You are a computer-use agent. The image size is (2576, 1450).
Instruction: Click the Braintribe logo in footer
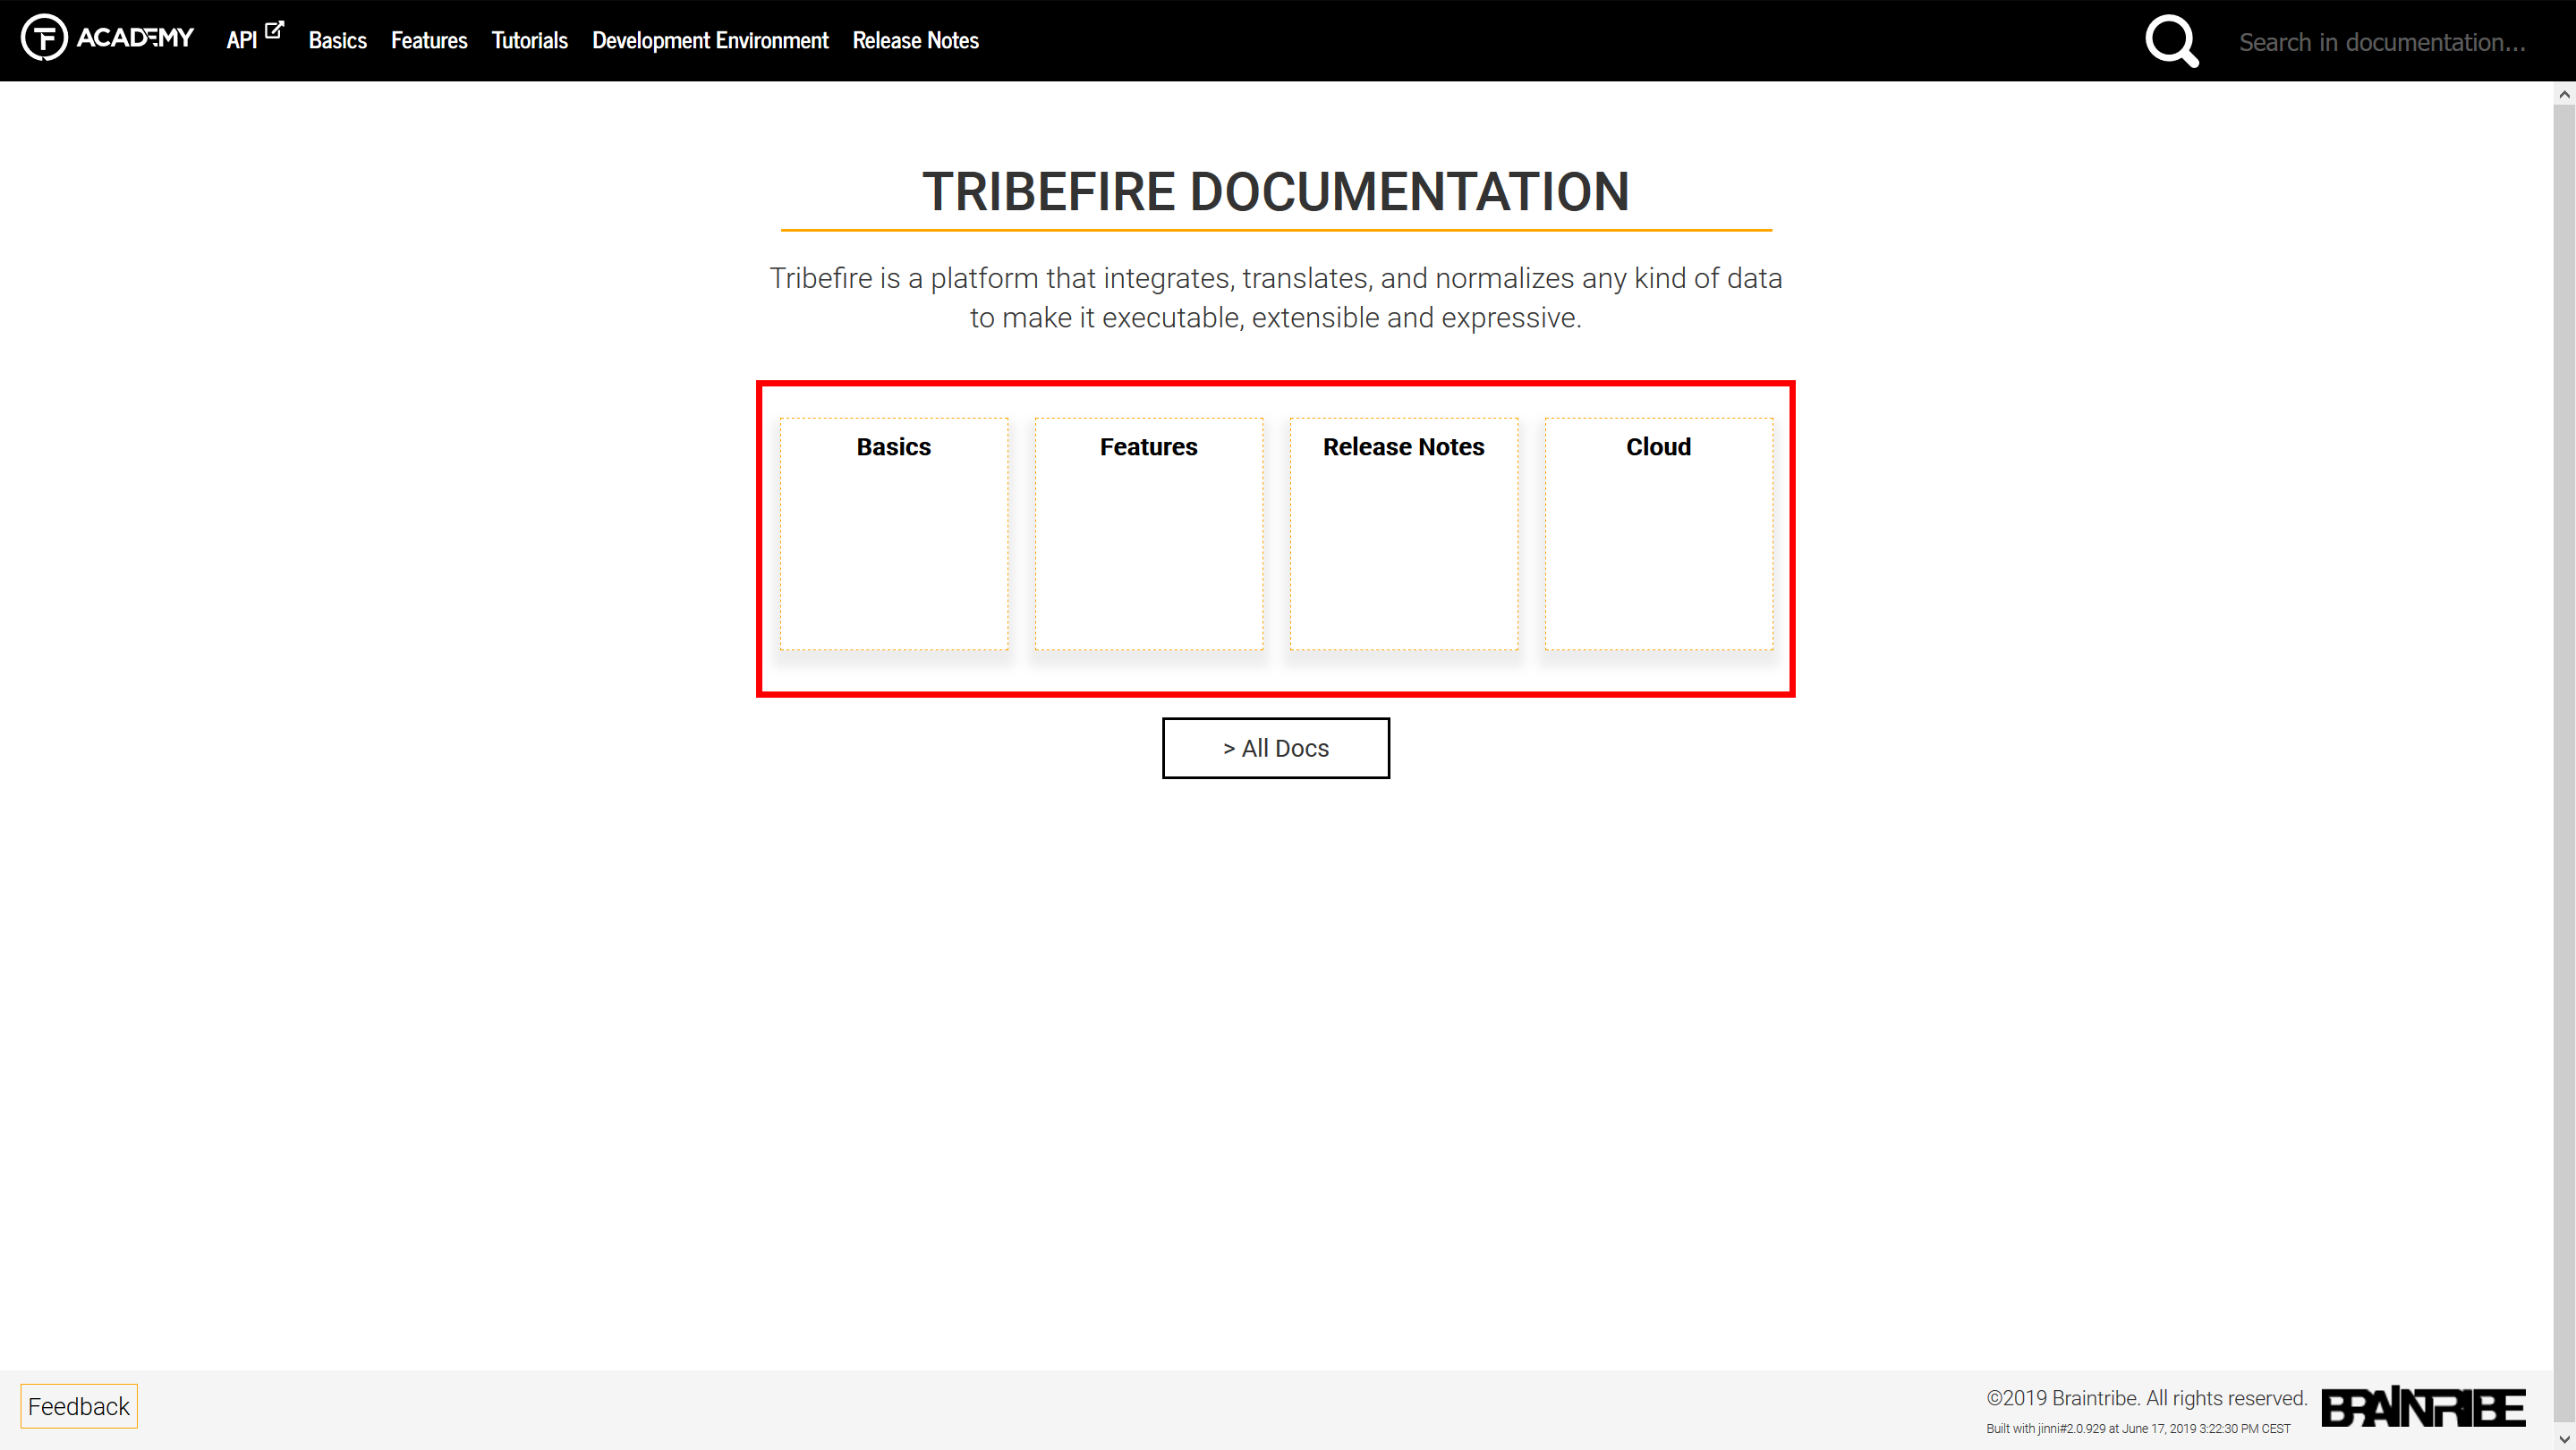coord(2422,1407)
